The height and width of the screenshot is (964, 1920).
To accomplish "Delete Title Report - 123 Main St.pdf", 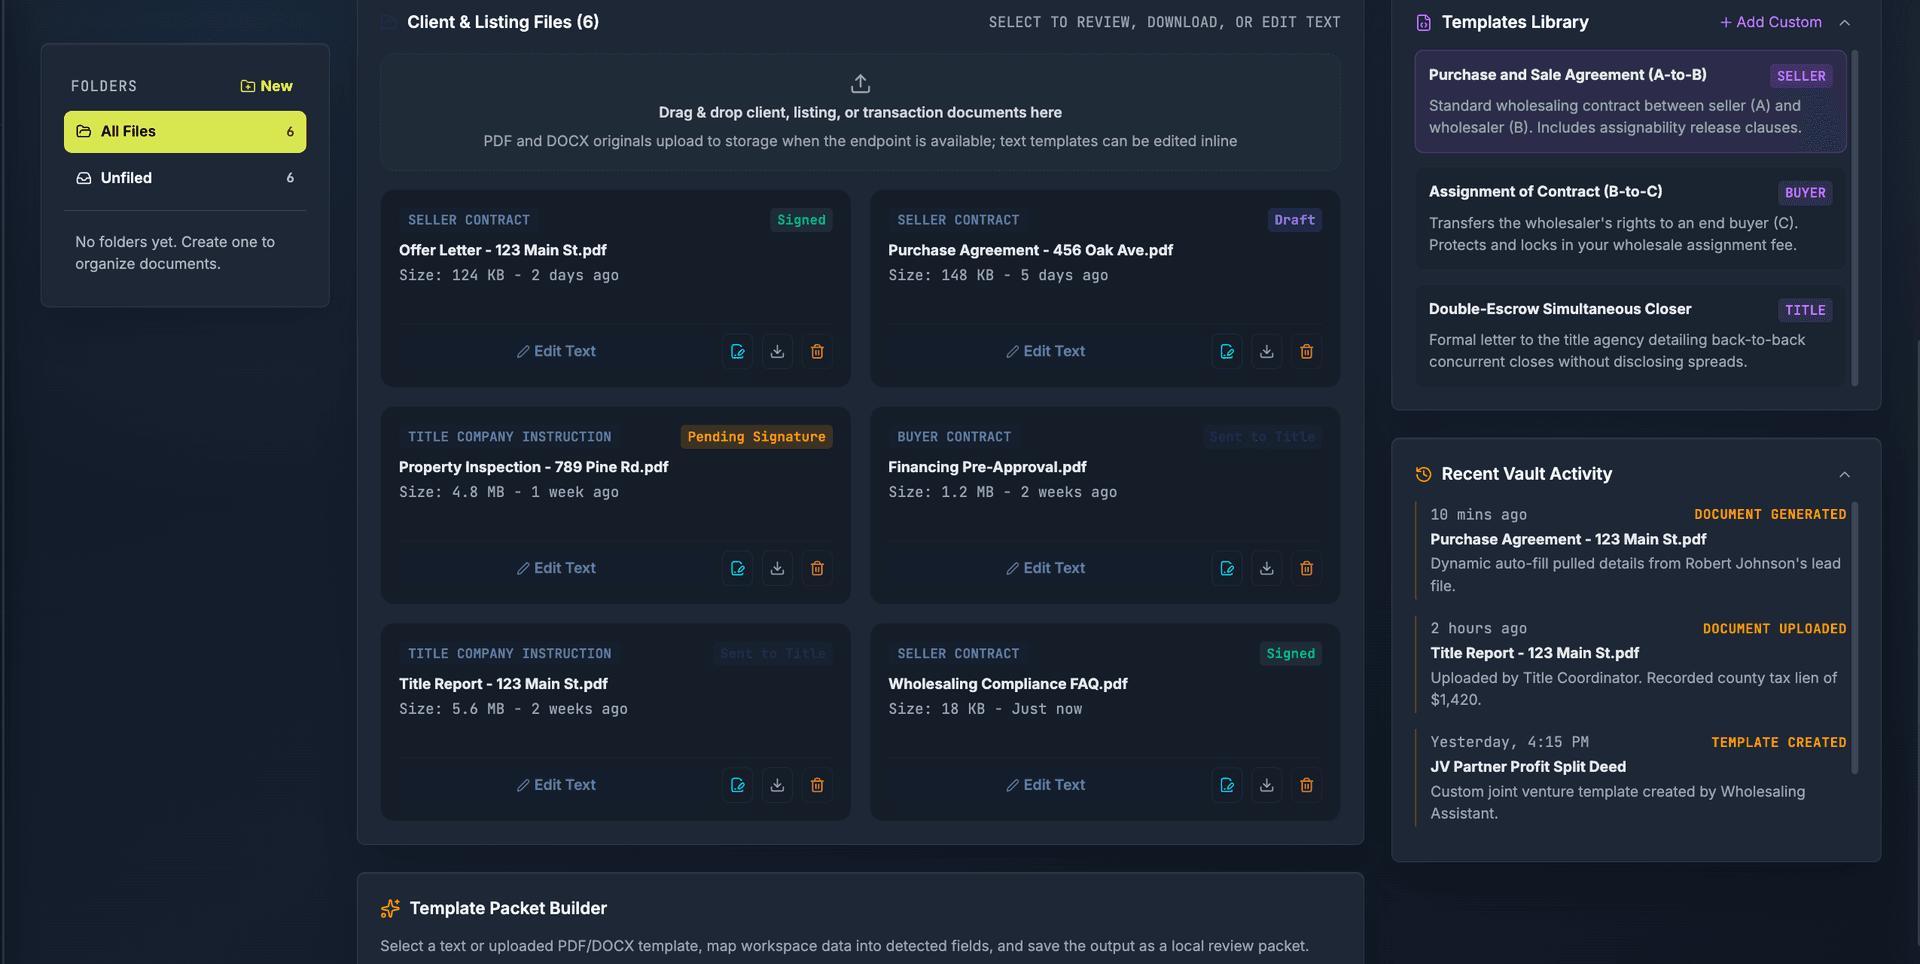I will pos(817,785).
